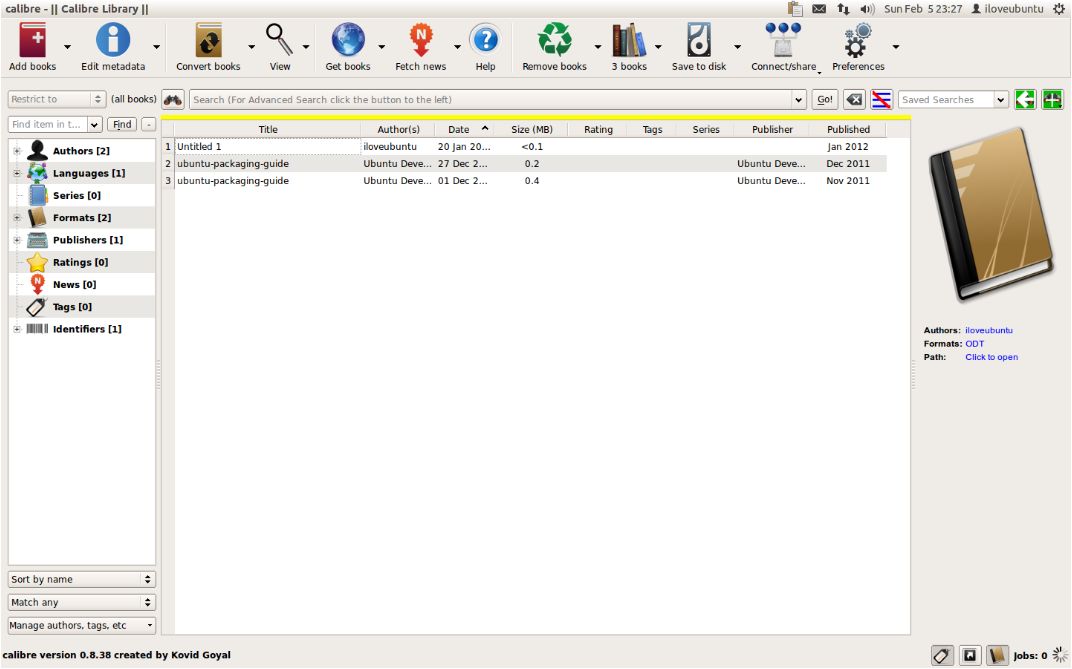Sort by Date column header

[x=464, y=130]
